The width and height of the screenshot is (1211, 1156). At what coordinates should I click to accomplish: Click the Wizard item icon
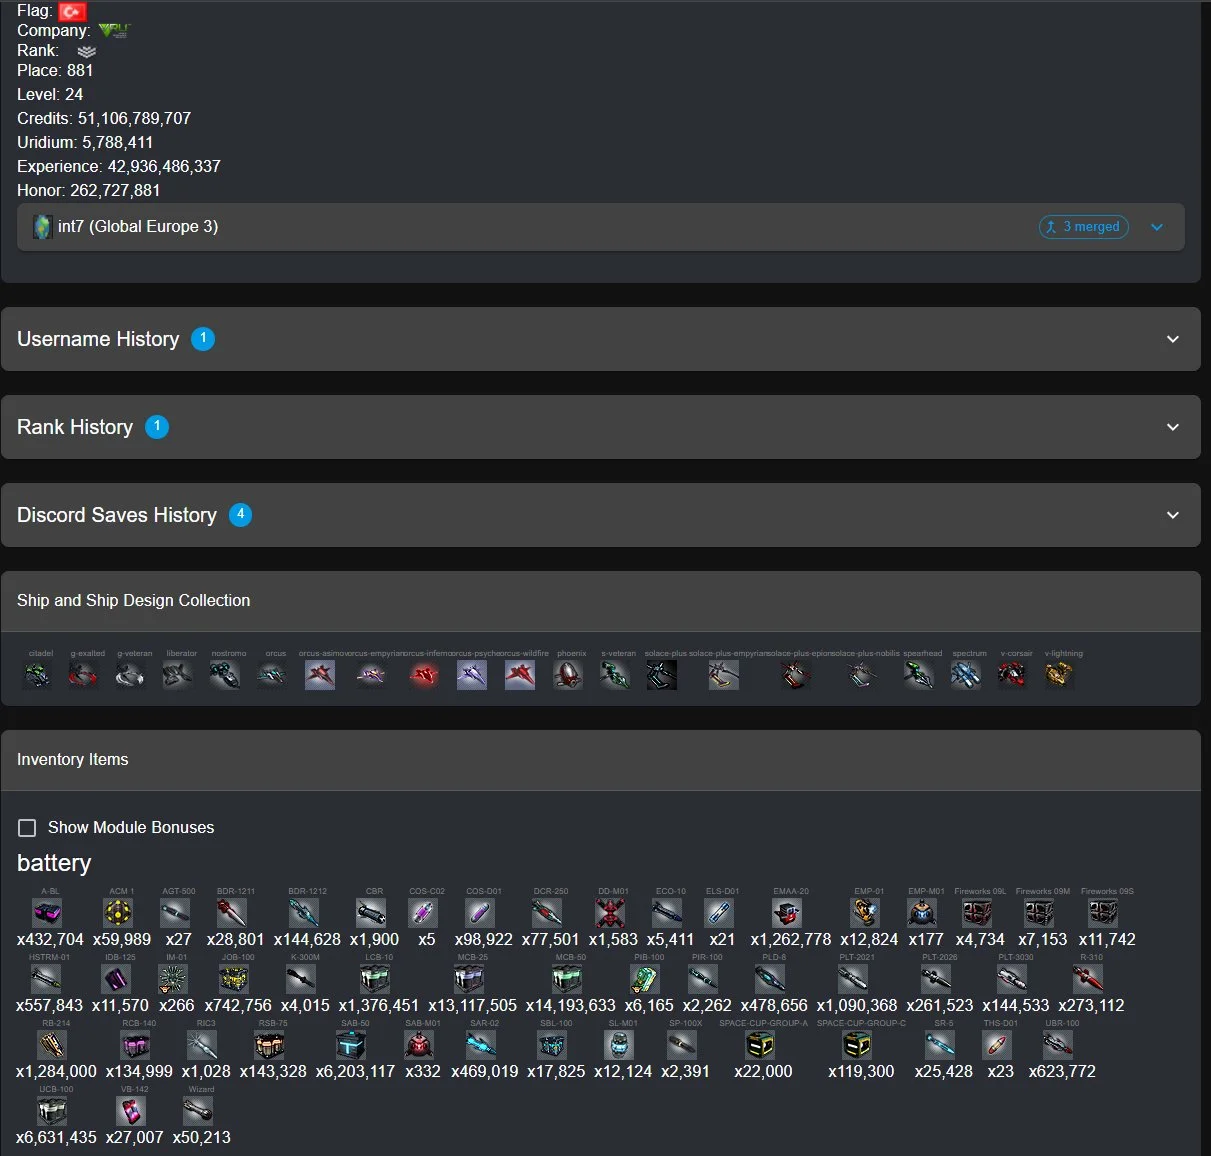pos(198,1111)
